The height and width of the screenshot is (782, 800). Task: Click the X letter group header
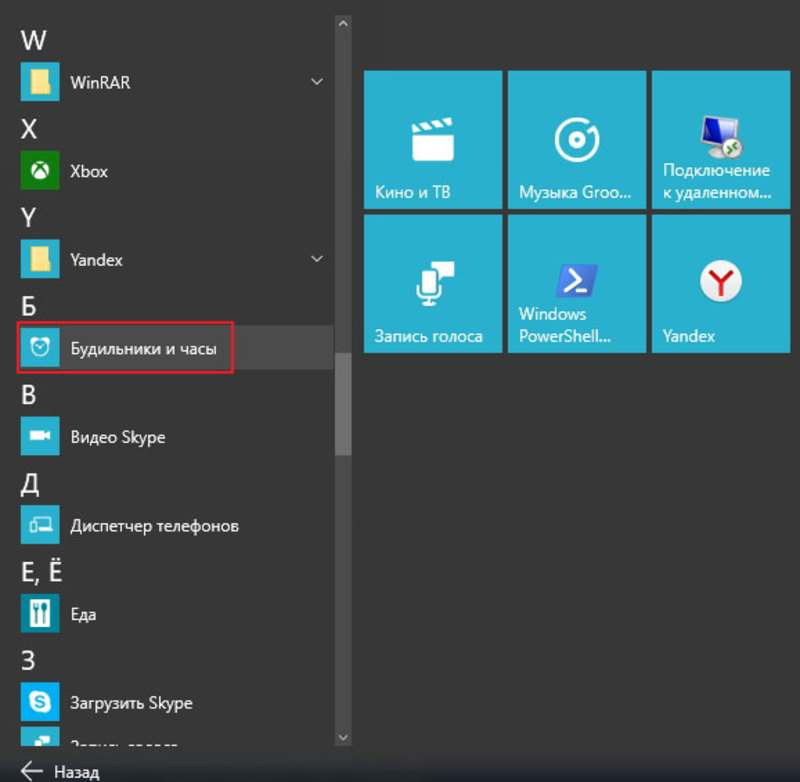pyautogui.click(x=29, y=129)
